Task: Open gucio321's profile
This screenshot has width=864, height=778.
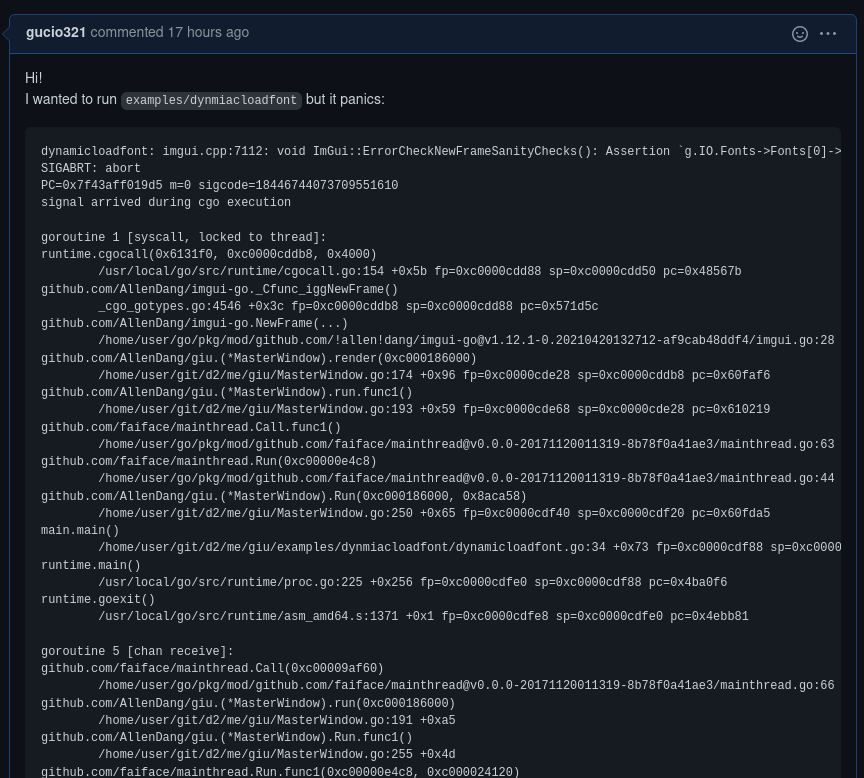Action: coord(56,32)
